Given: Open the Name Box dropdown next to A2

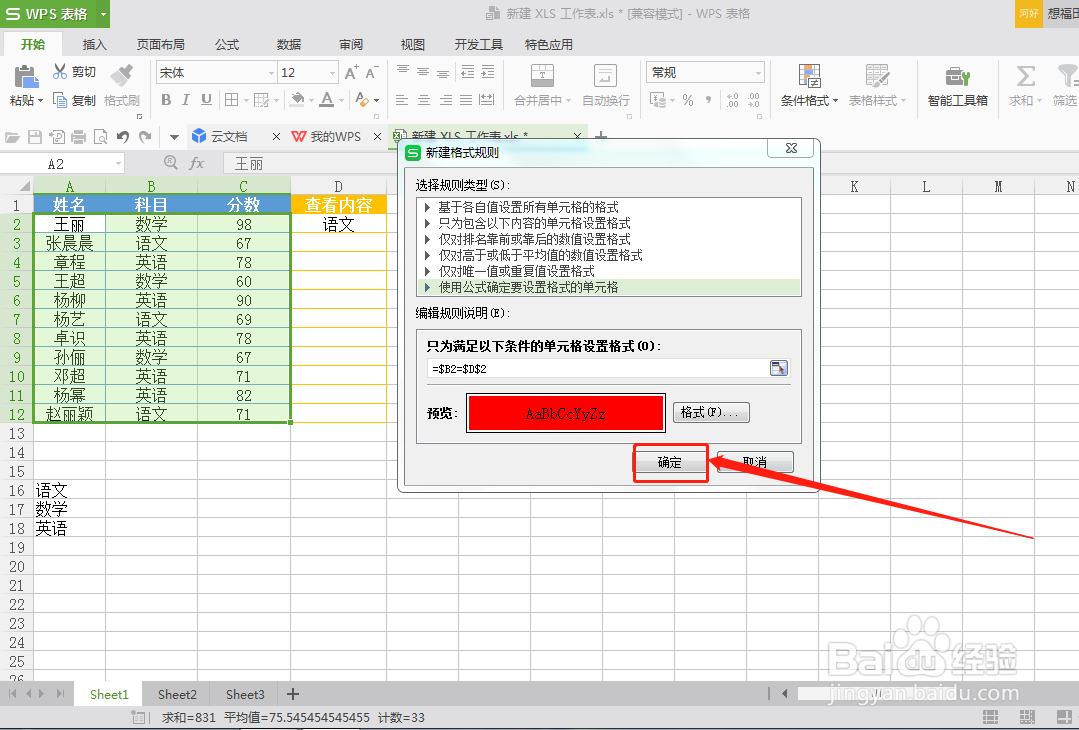Looking at the screenshot, I should (118, 164).
